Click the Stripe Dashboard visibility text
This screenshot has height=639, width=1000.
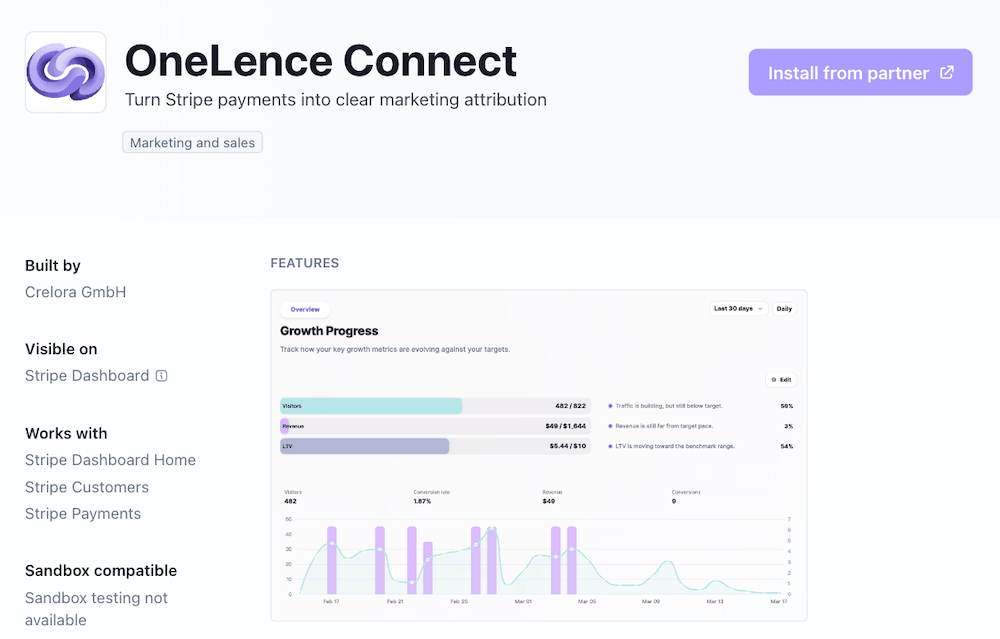[x=87, y=376]
